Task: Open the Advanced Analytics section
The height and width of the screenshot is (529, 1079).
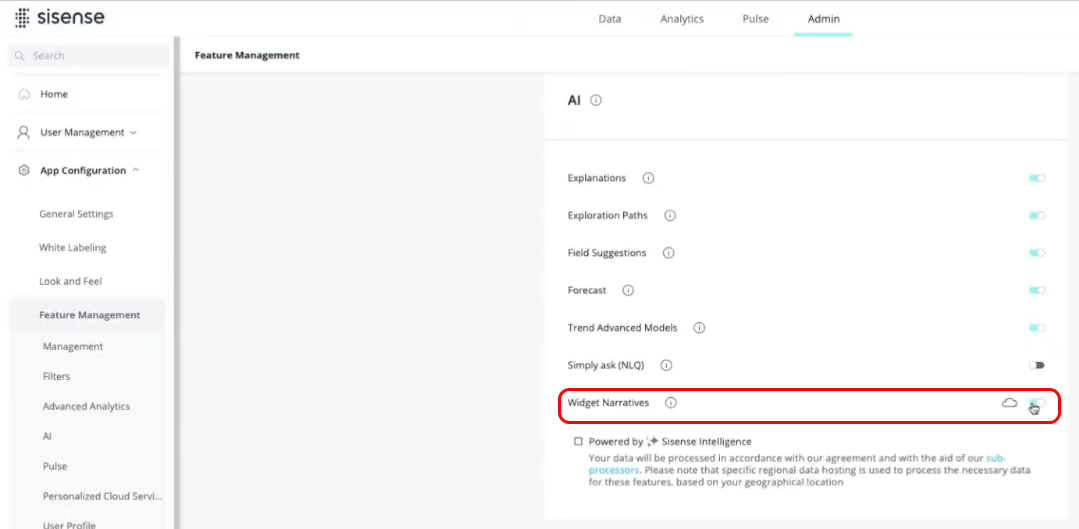Action: [x=86, y=407]
